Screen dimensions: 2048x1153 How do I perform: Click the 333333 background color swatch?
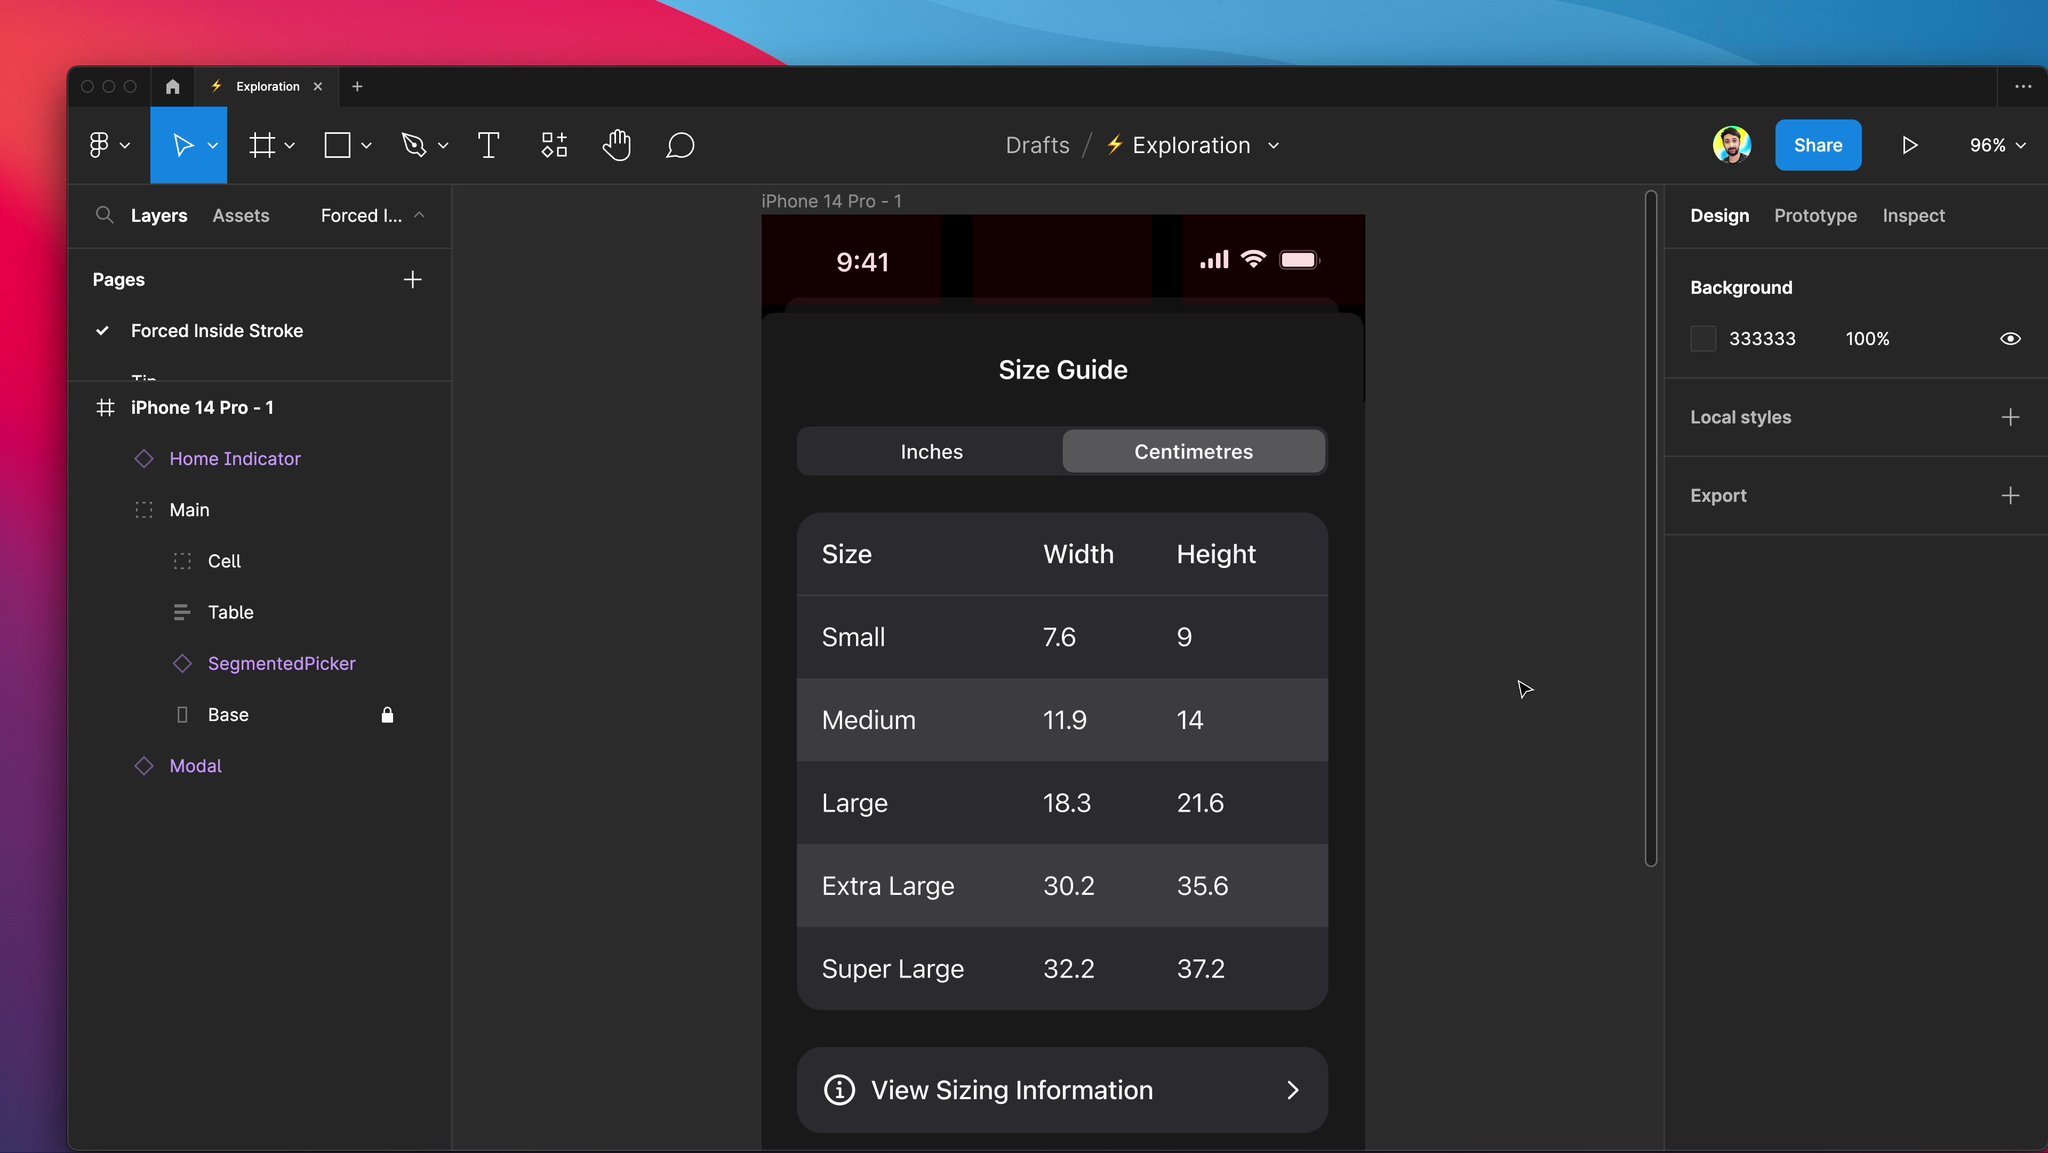[1702, 338]
